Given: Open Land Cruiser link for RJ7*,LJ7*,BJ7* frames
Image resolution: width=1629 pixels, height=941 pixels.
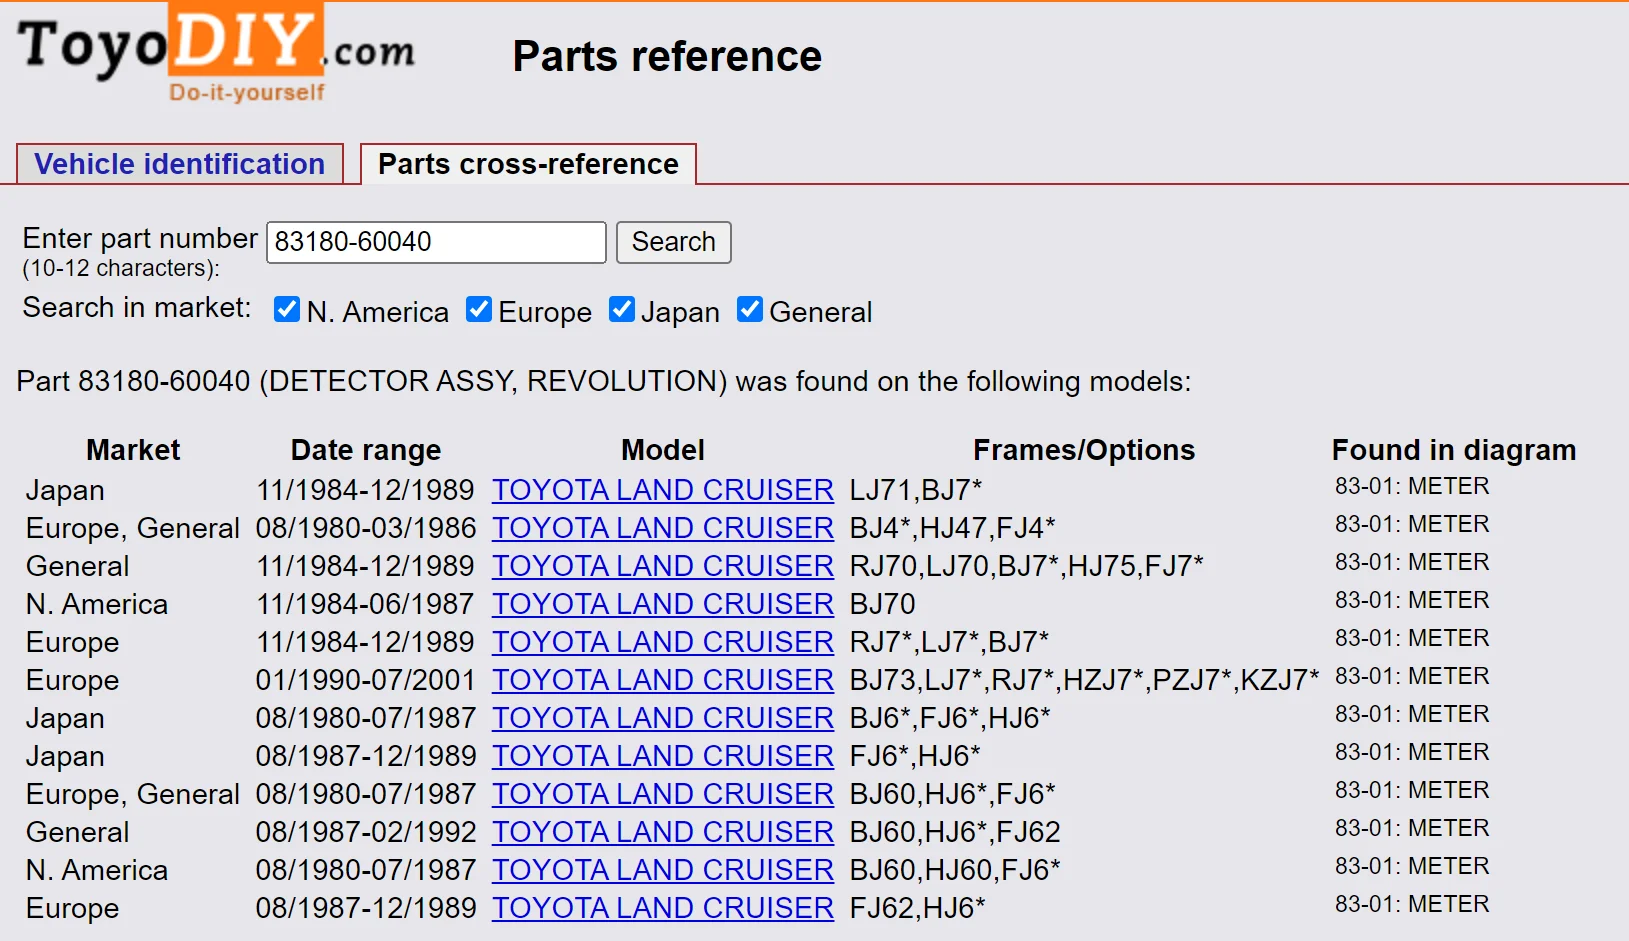Looking at the screenshot, I should [x=662, y=642].
